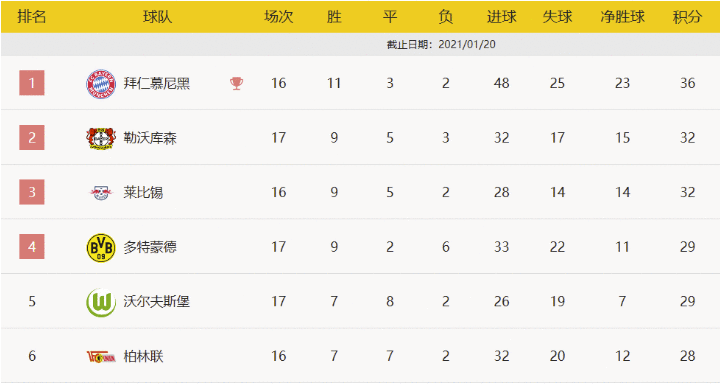Image resolution: width=720 pixels, height=385 pixels.
Task: Click the 截止日期 2021/01/20 date text
Action: (441, 45)
